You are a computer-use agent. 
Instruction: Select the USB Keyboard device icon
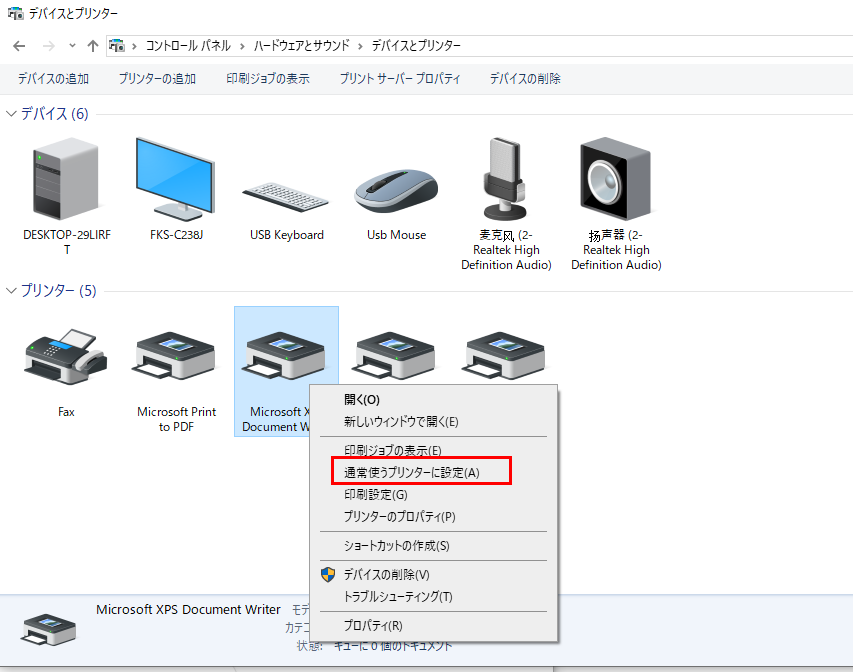click(x=286, y=198)
